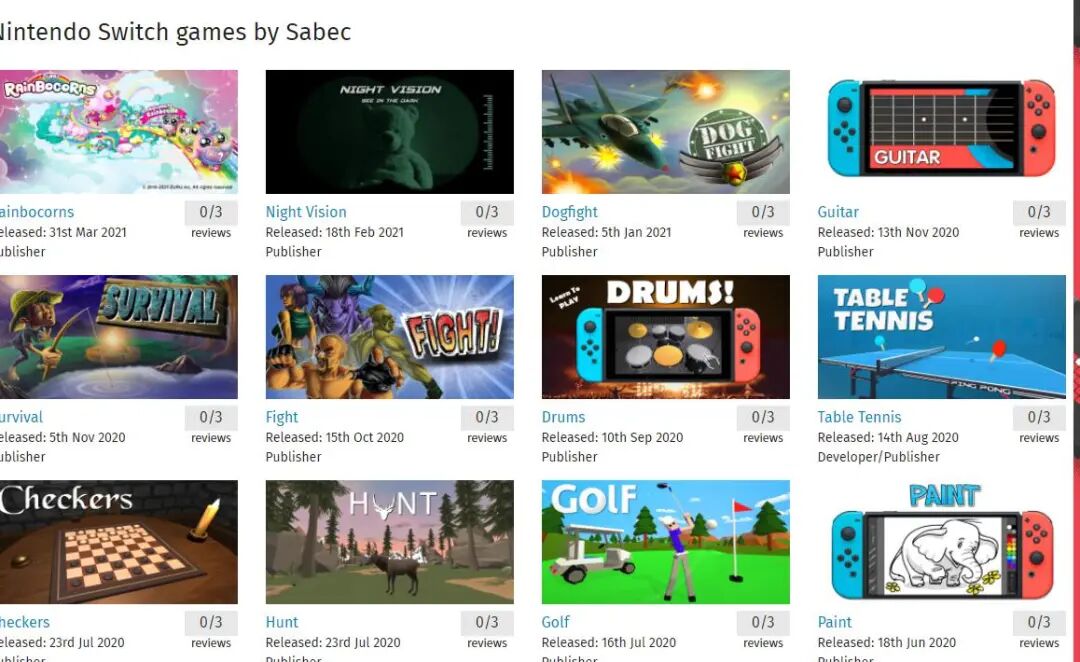Click the Survival game cover image
This screenshot has width=1080, height=662.
tap(118, 337)
